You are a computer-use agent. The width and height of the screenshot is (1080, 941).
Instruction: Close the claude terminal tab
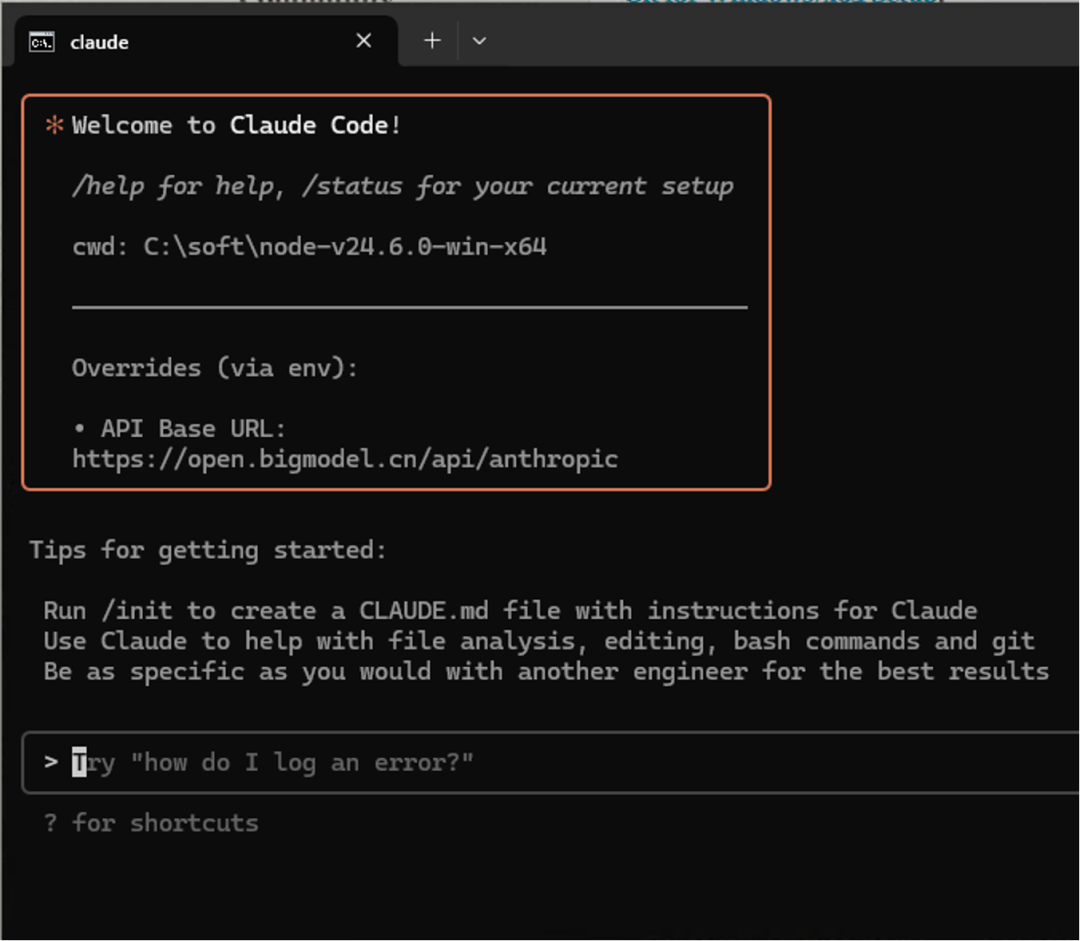[x=364, y=41]
